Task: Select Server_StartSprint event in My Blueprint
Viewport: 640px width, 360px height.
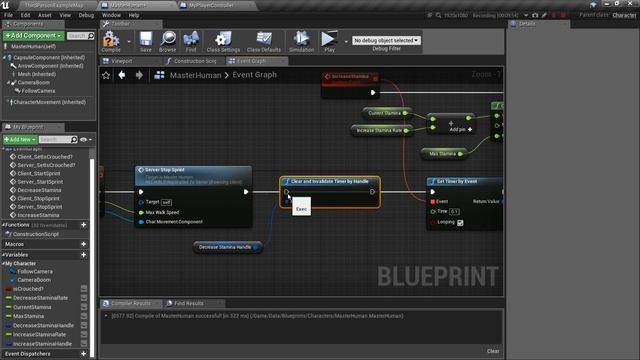Action: (x=40, y=182)
